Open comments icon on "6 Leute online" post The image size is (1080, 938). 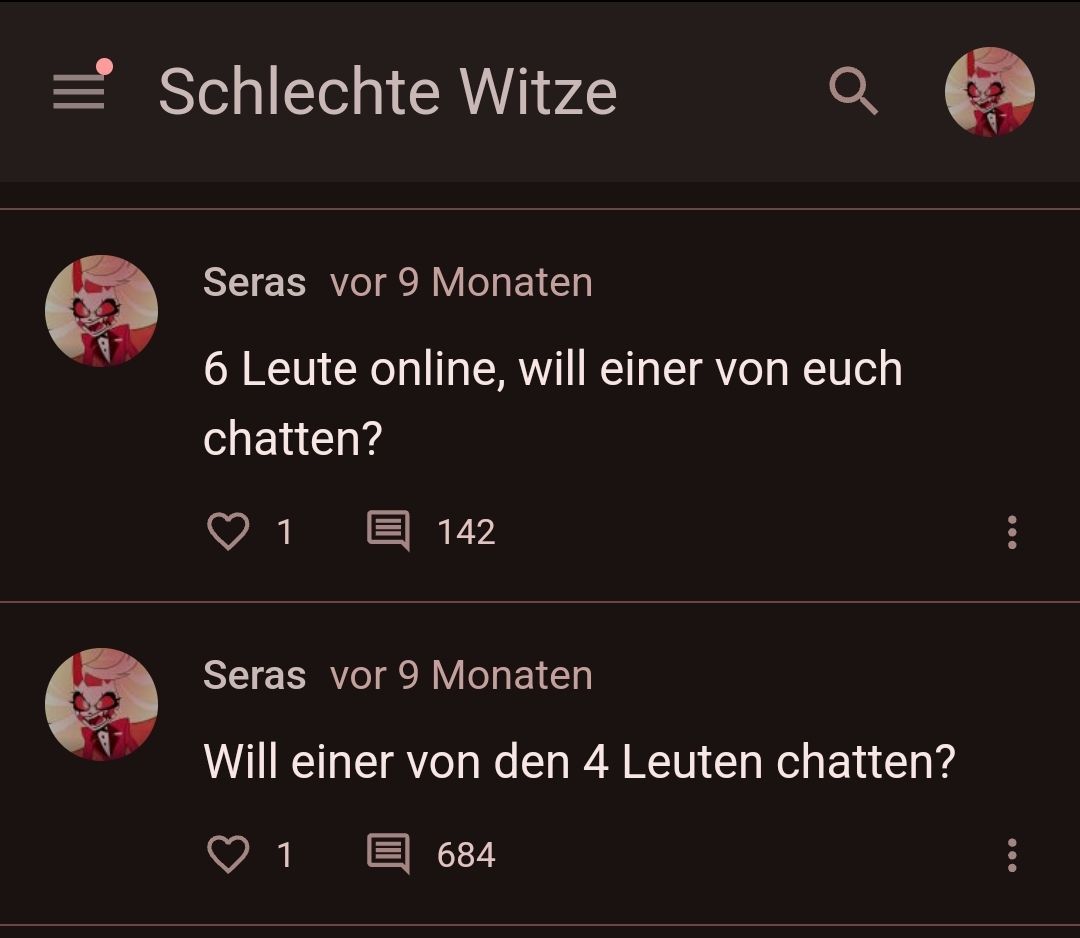(388, 531)
